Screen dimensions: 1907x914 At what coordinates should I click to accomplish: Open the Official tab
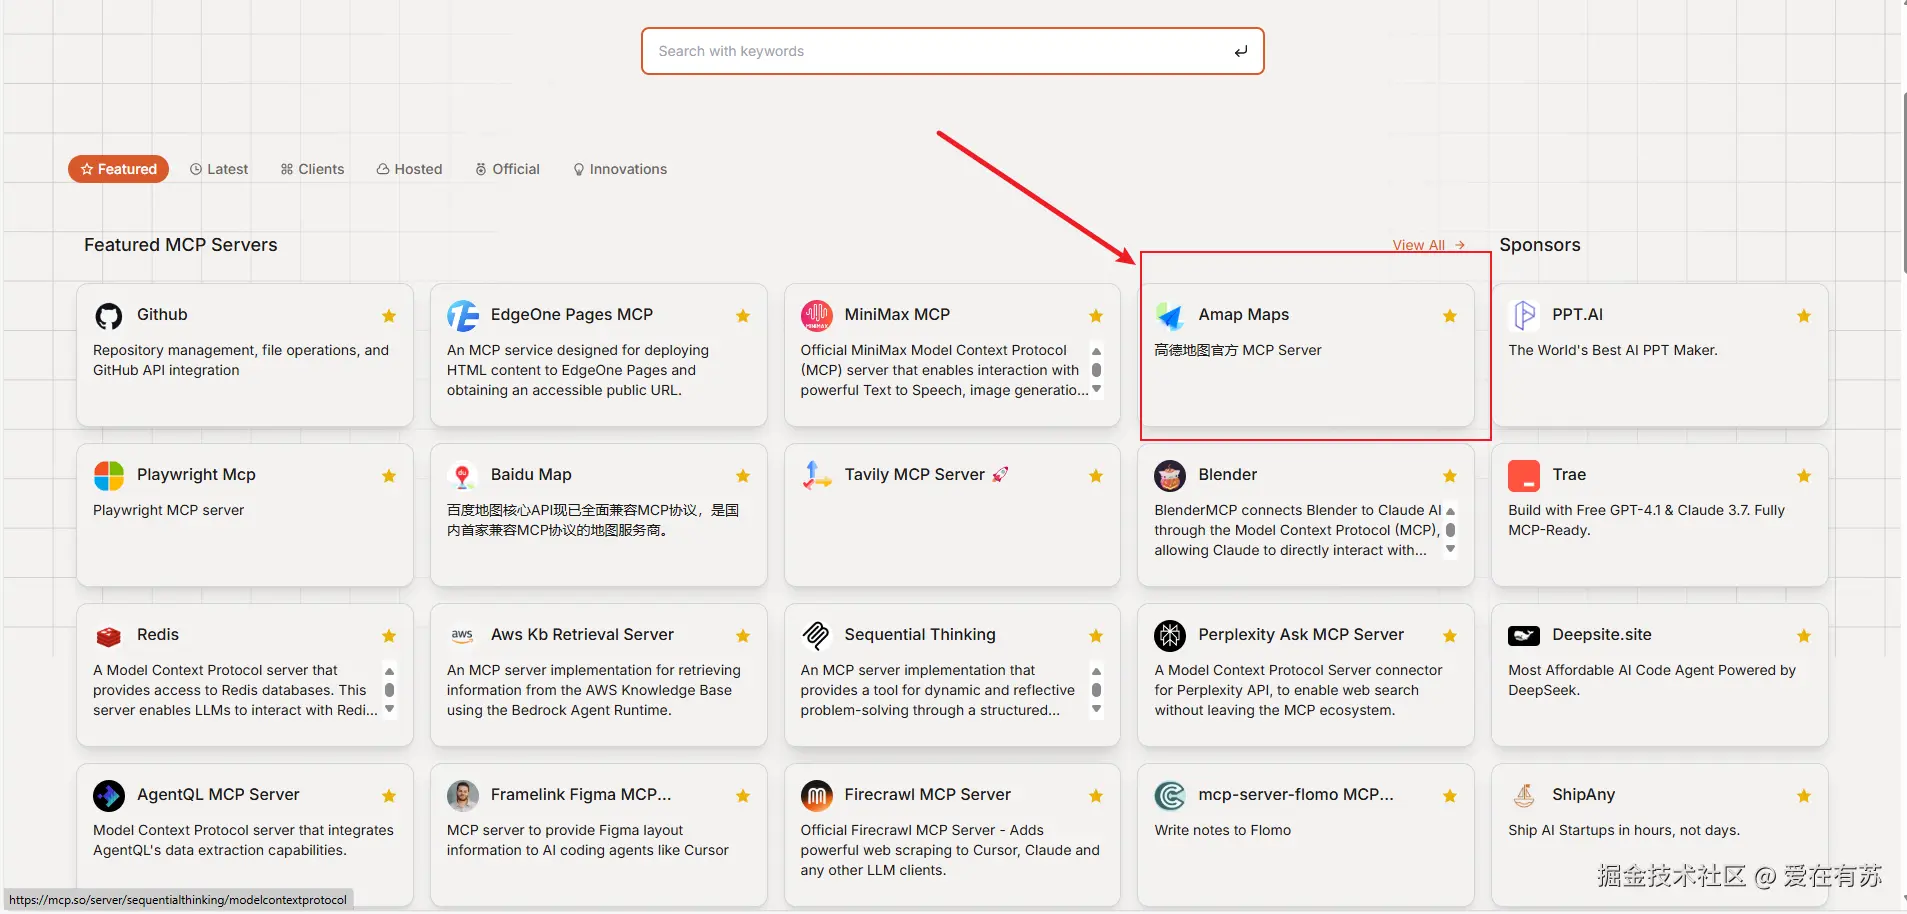[508, 169]
